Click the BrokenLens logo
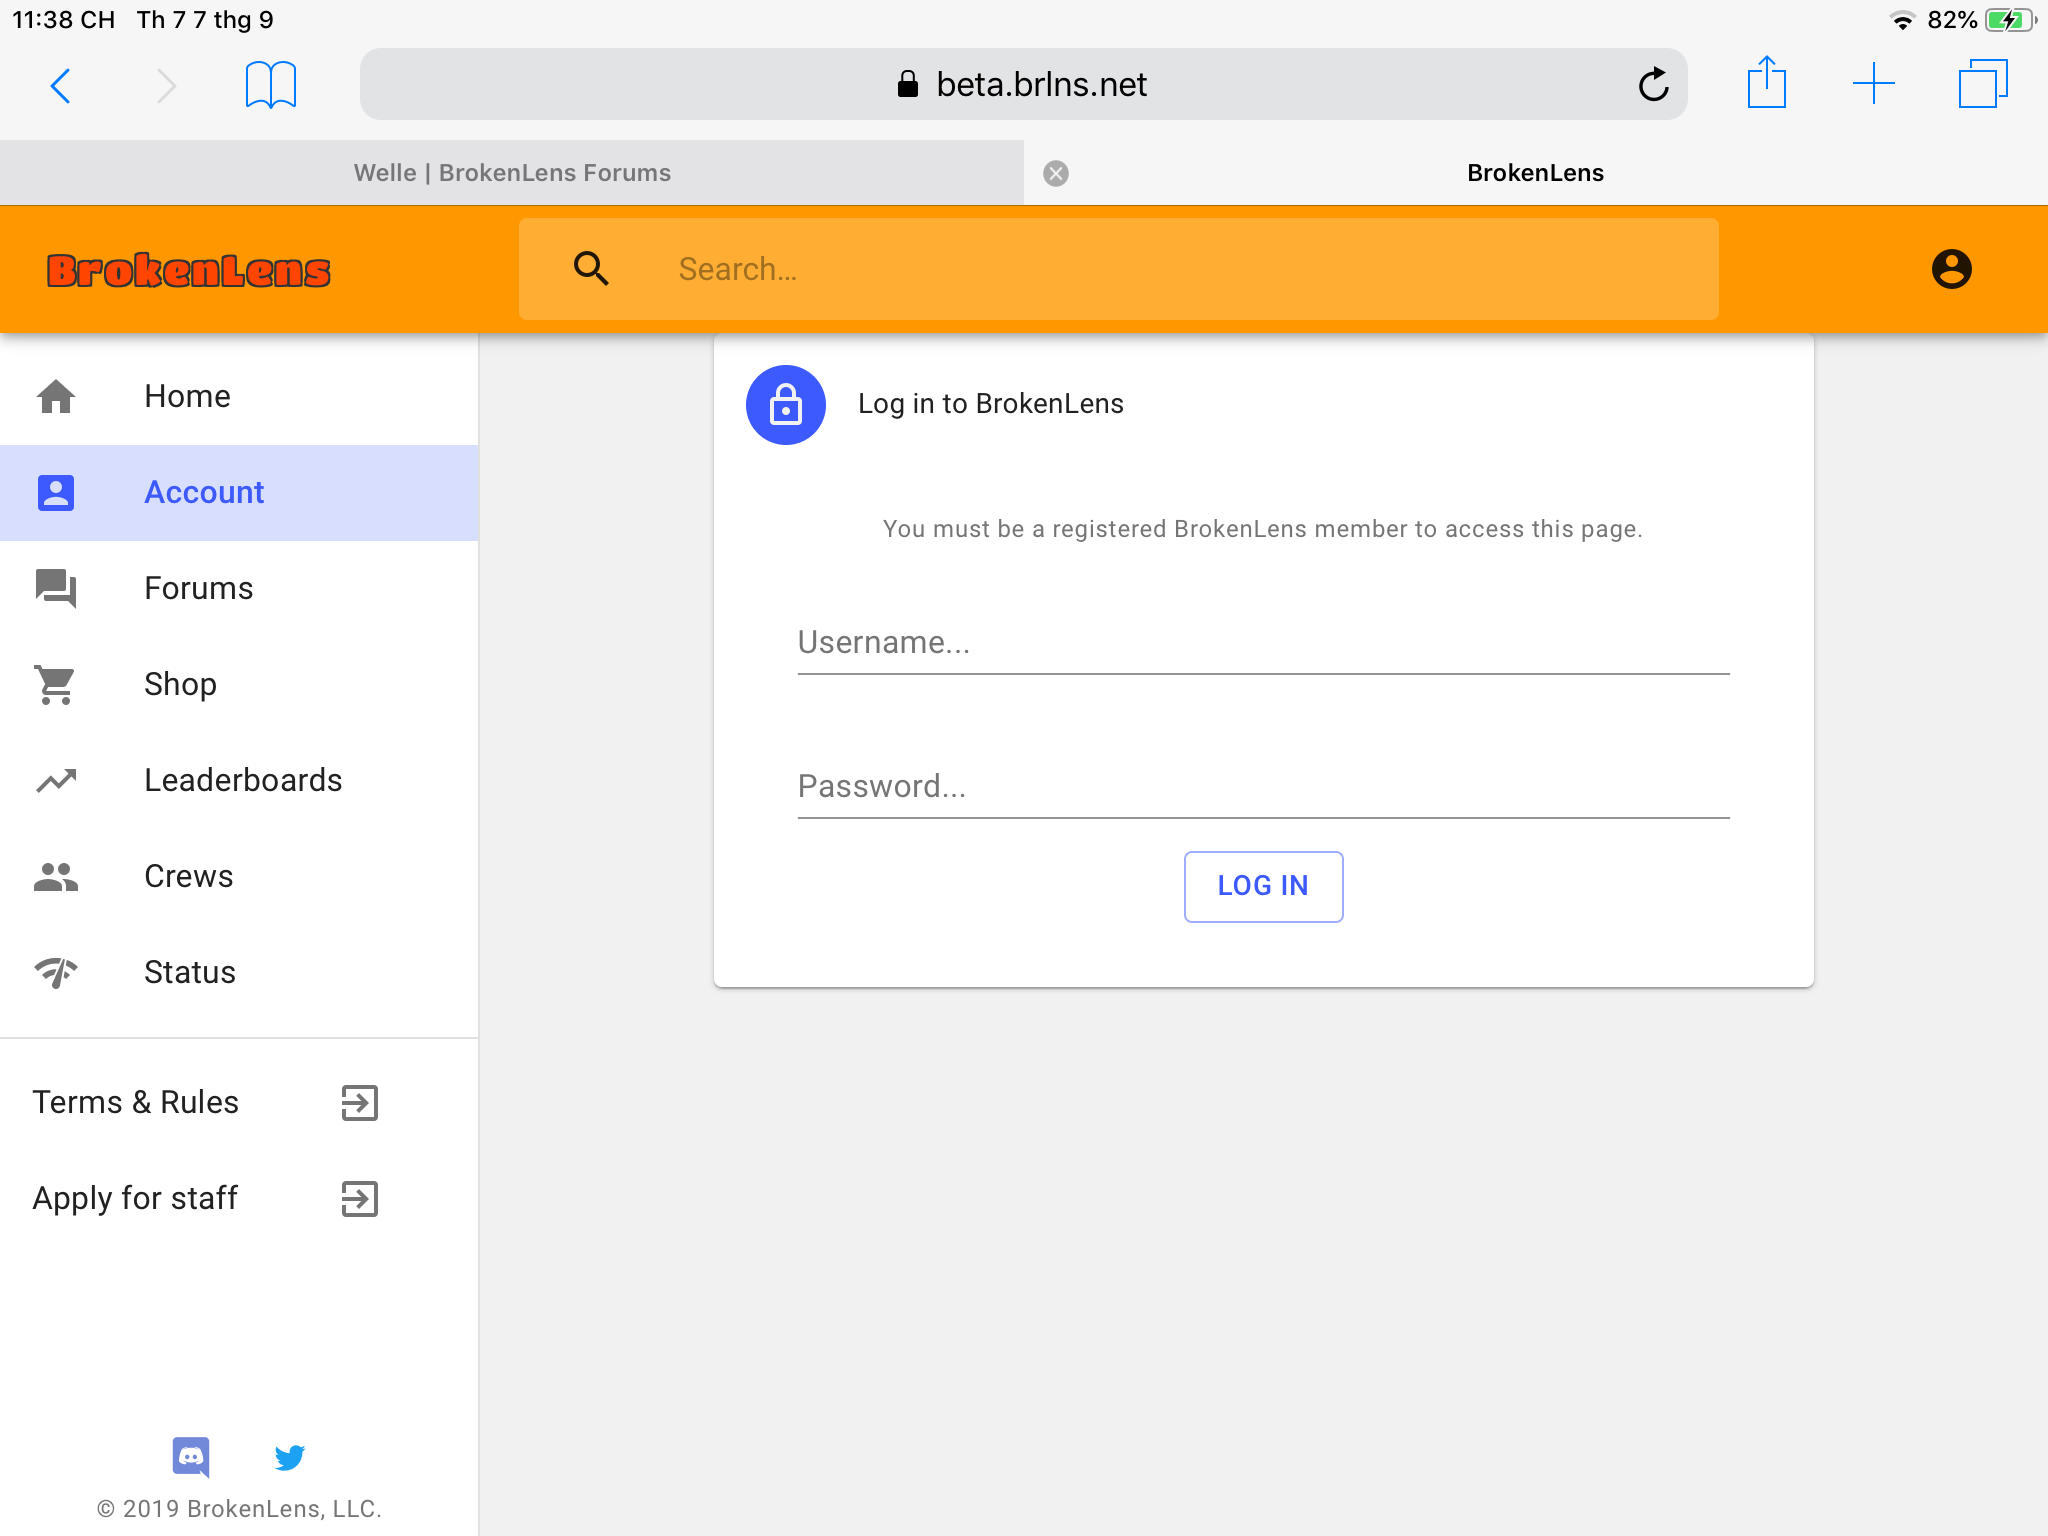Screen dimensions: 2048x1536 189,270
